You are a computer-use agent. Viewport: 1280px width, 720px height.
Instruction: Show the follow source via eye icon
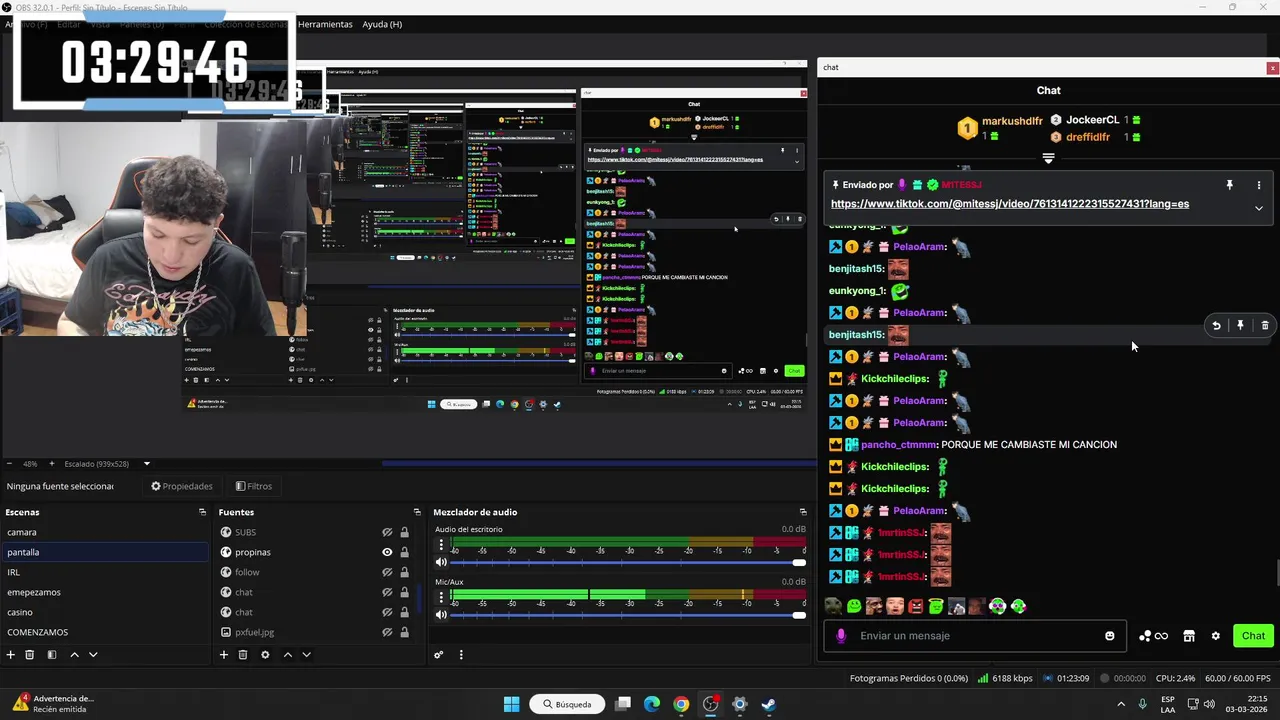(387, 572)
